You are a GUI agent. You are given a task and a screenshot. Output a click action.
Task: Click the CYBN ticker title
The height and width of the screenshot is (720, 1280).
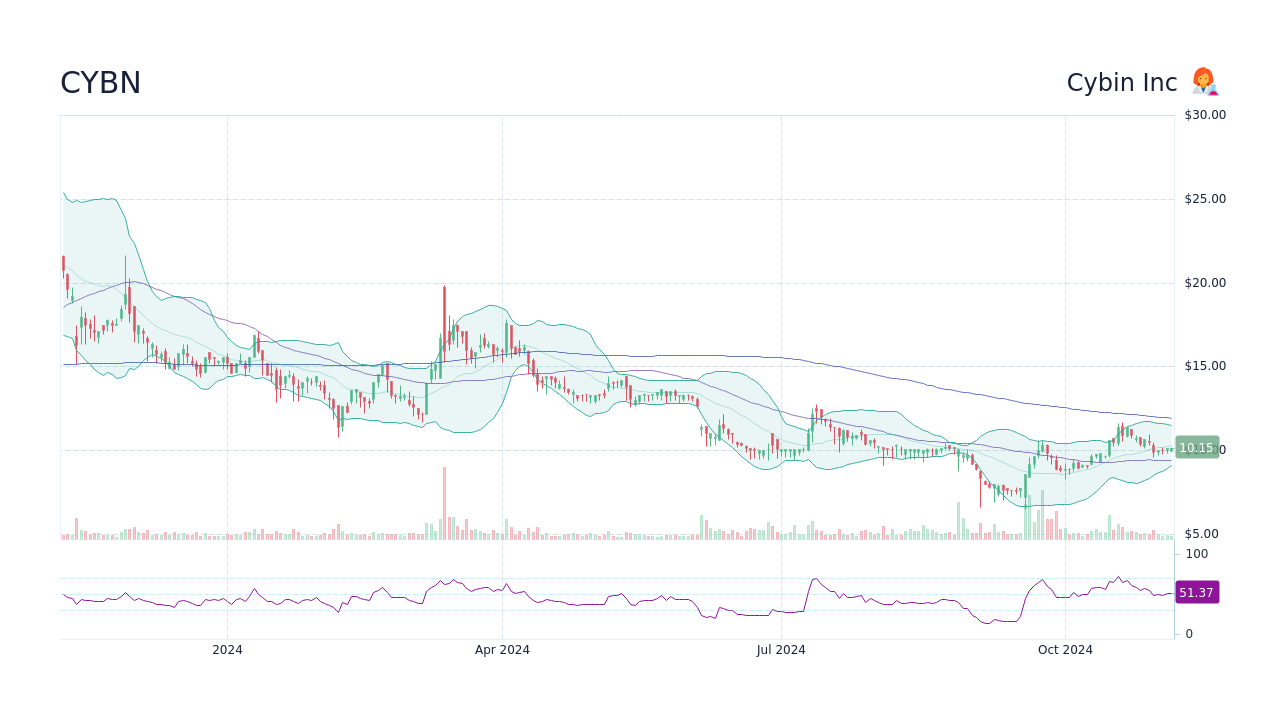tap(100, 83)
